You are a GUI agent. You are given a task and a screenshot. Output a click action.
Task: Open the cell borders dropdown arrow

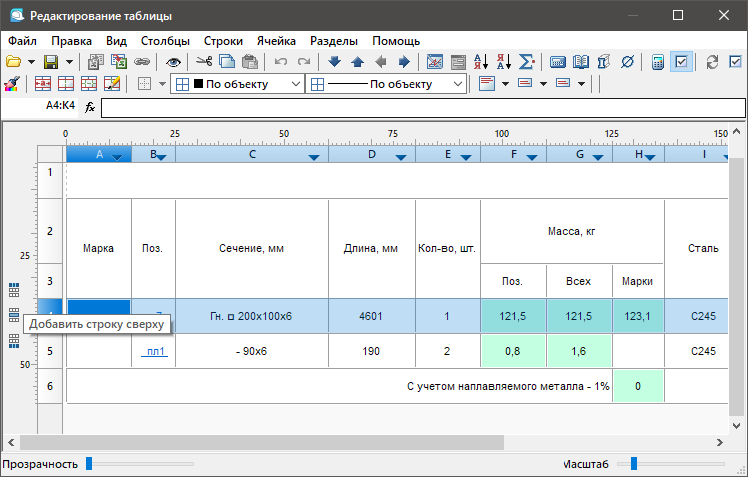(x=162, y=84)
